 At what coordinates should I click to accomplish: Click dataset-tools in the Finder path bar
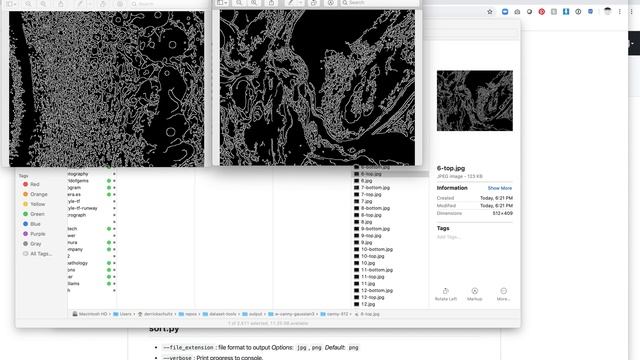(x=220, y=314)
